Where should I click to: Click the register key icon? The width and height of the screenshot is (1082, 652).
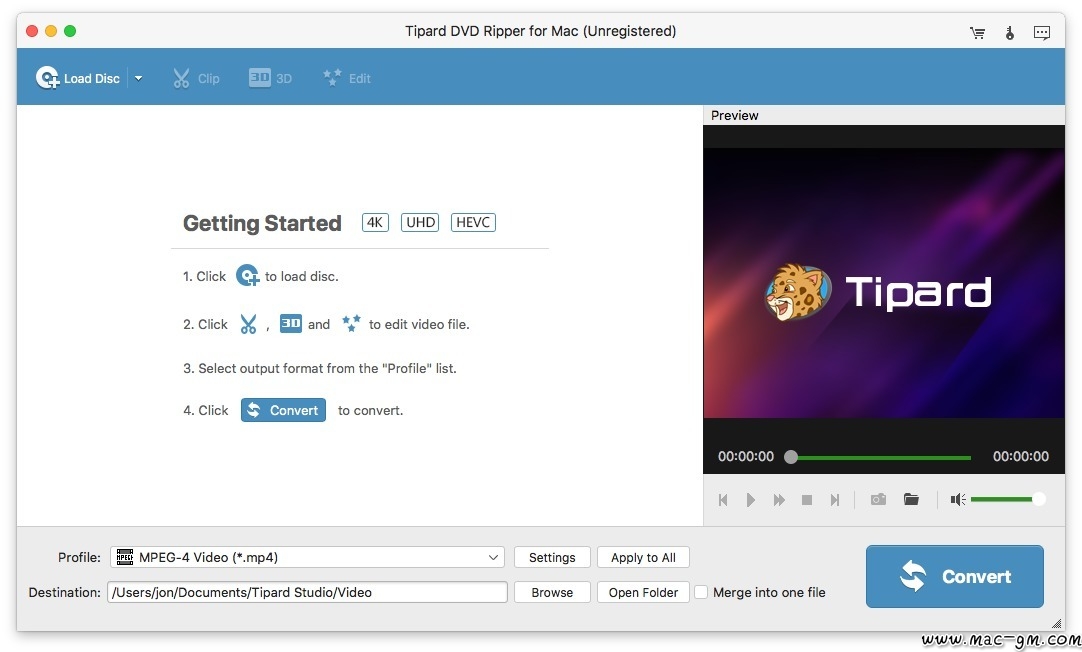[x=1009, y=32]
